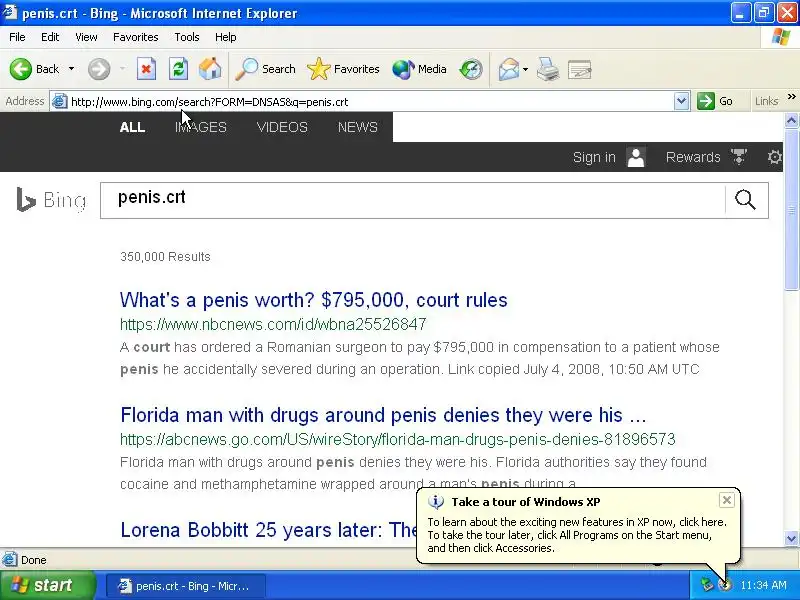Expand the Links toolbar chevron
The width and height of the screenshot is (800, 600).
pos(791,97)
